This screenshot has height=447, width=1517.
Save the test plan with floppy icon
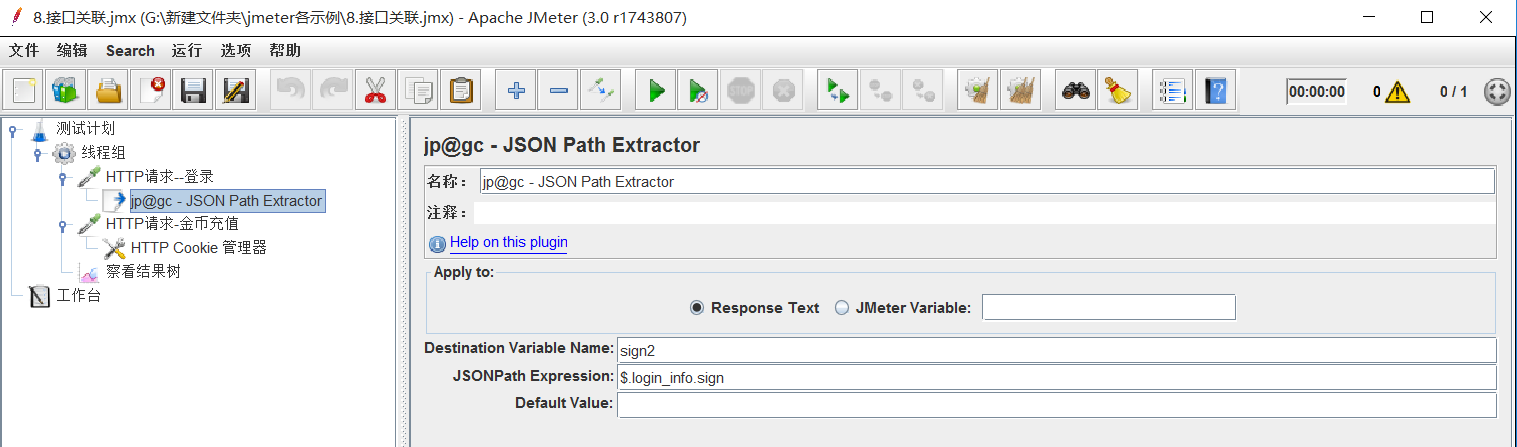[193, 91]
